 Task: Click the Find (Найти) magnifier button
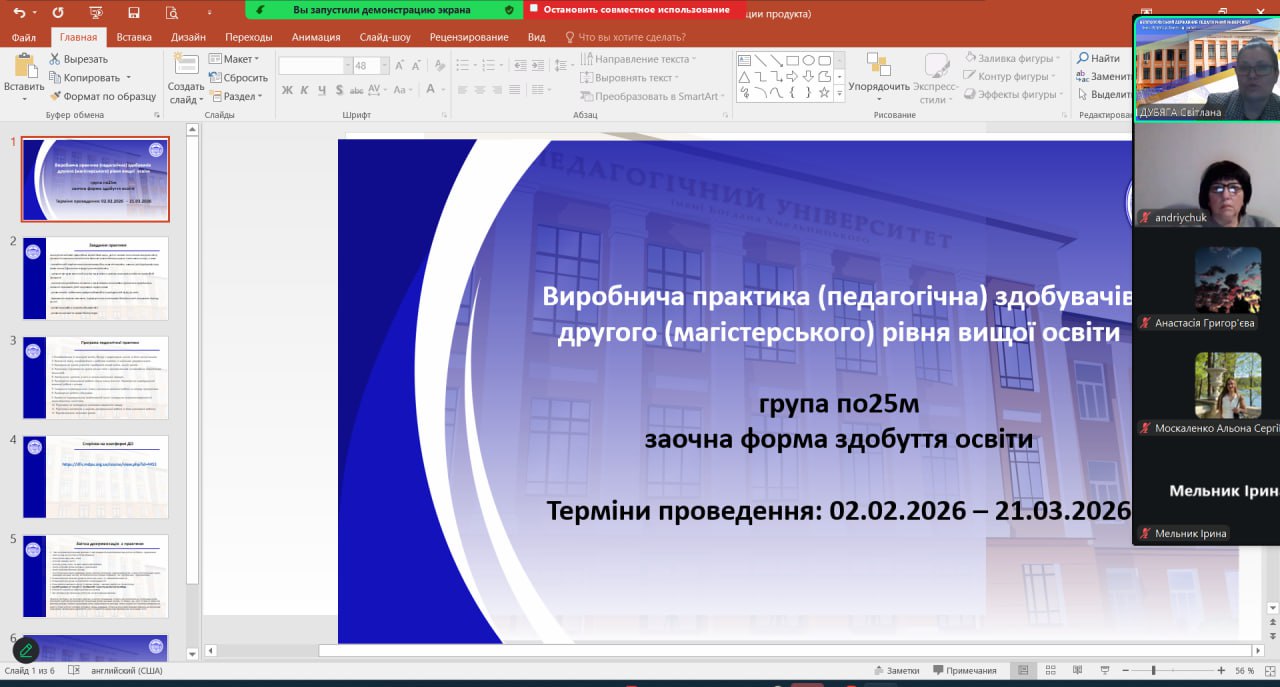point(1098,58)
